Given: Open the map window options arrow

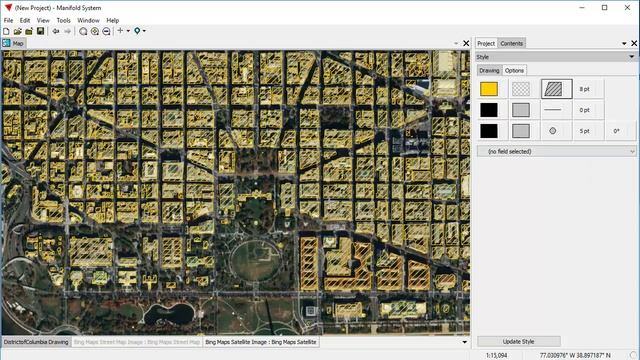Looking at the screenshot, I should coord(456,43).
